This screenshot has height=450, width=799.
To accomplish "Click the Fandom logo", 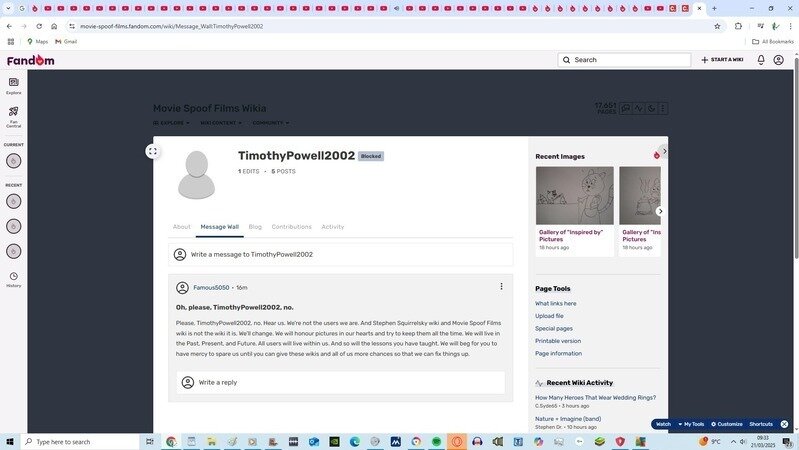I will [31, 60].
